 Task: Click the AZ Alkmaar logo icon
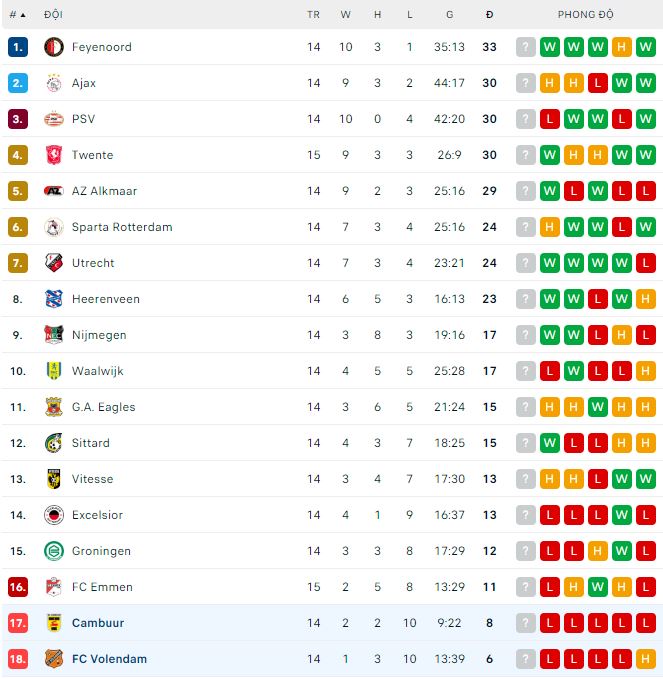pos(54,191)
